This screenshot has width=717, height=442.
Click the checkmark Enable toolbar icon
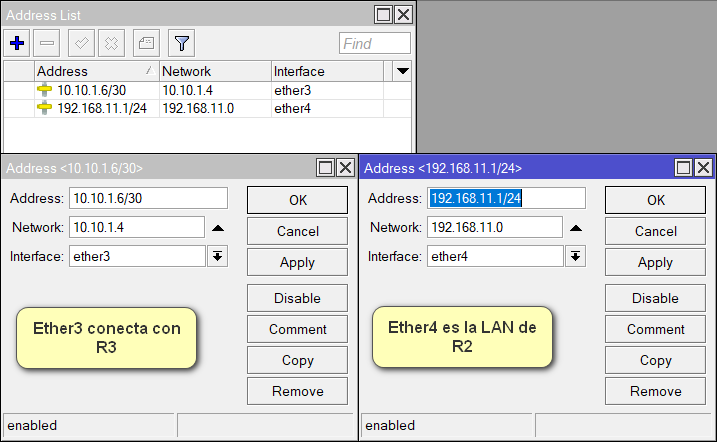81,43
